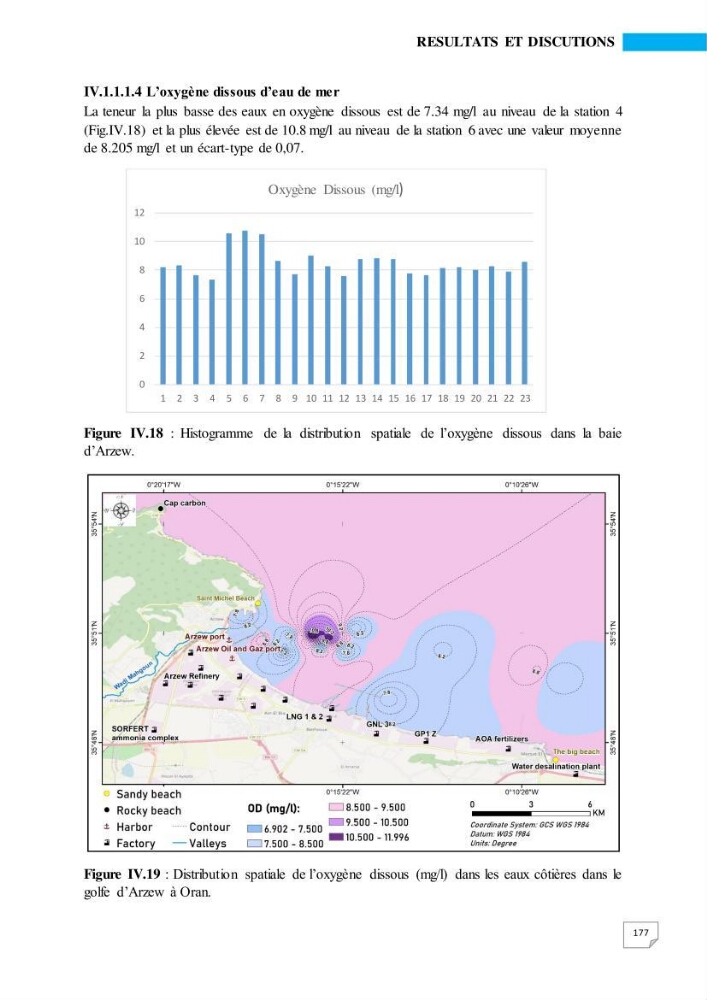Image resolution: width=707 pixels, height=1000 pixels.
Task: Click the y-axis value 10 on chart
Action: click(x=140, y=242)
